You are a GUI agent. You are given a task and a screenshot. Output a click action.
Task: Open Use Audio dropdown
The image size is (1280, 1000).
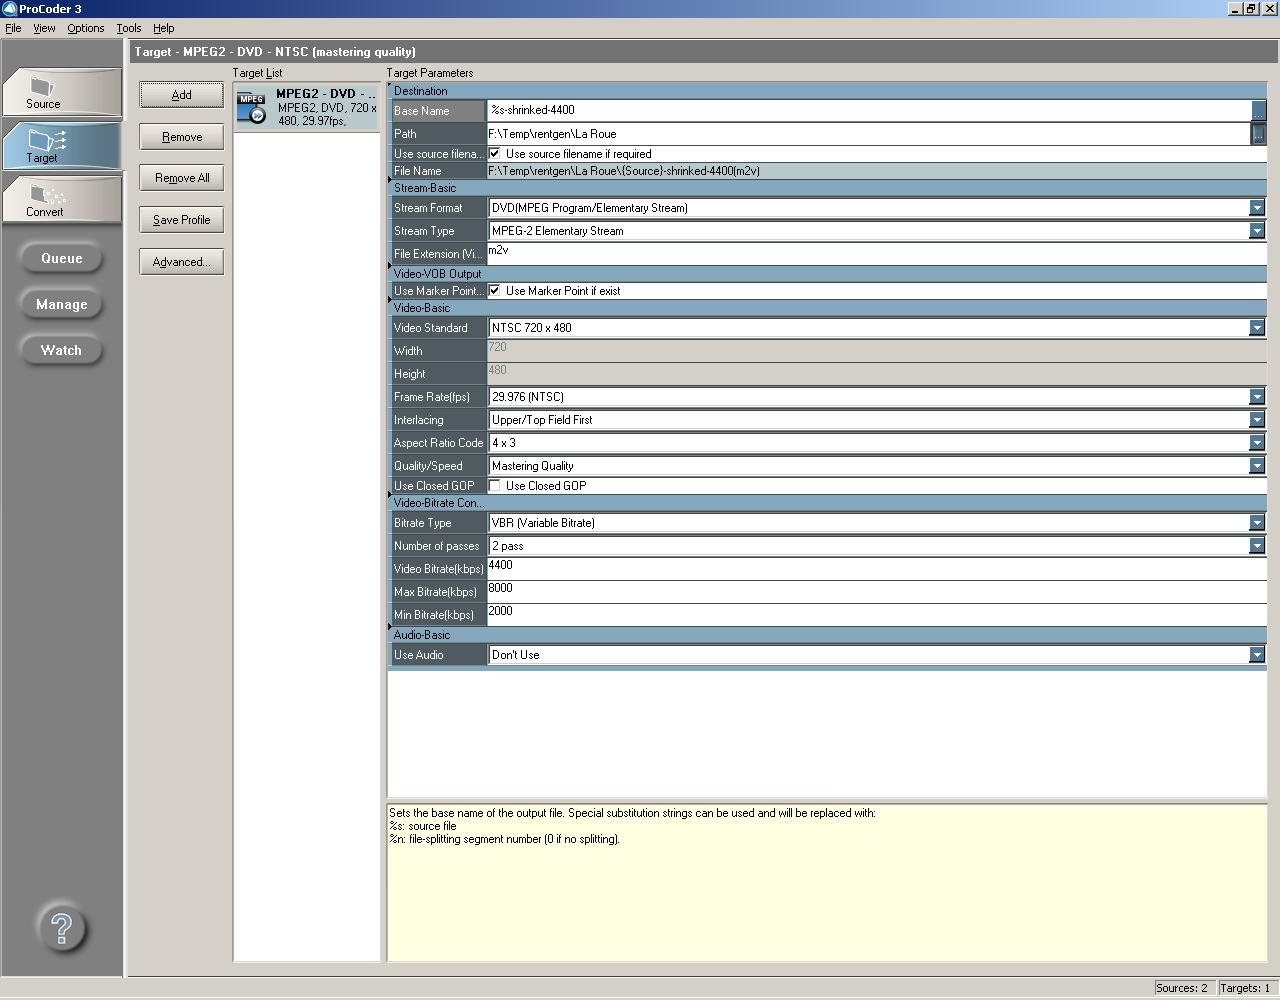click(x=1257, y=655)
